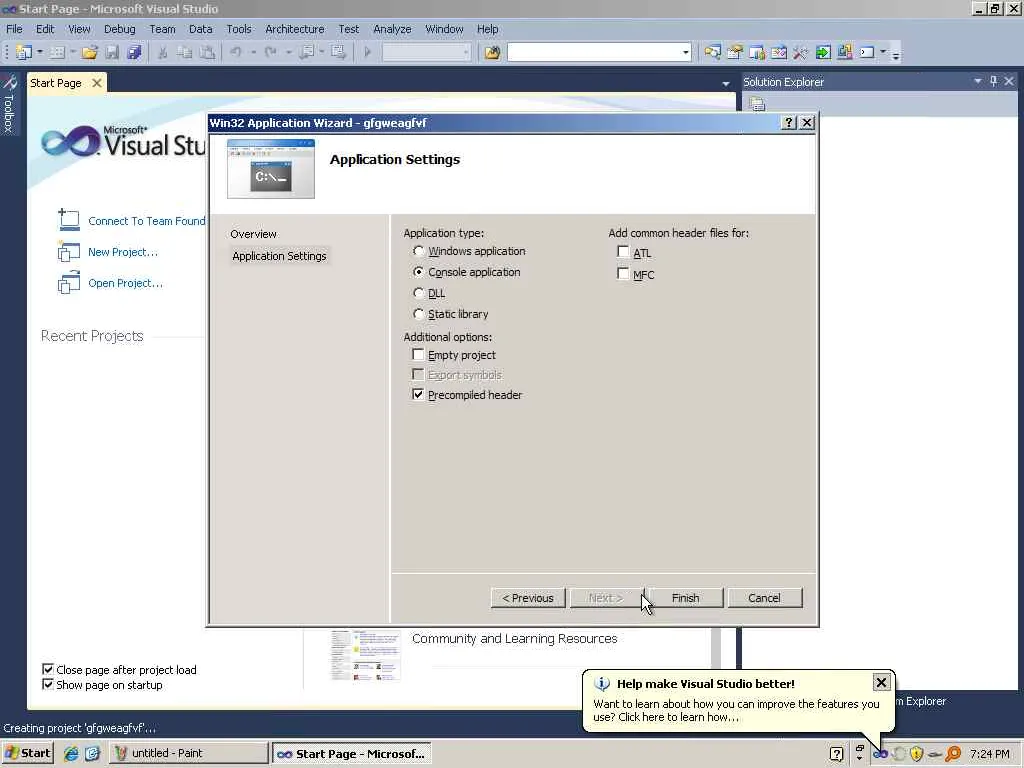Expand the collapsed Toolbox side tab
This screenshot has width=1024, height=768.
click(x=8, y=104)
